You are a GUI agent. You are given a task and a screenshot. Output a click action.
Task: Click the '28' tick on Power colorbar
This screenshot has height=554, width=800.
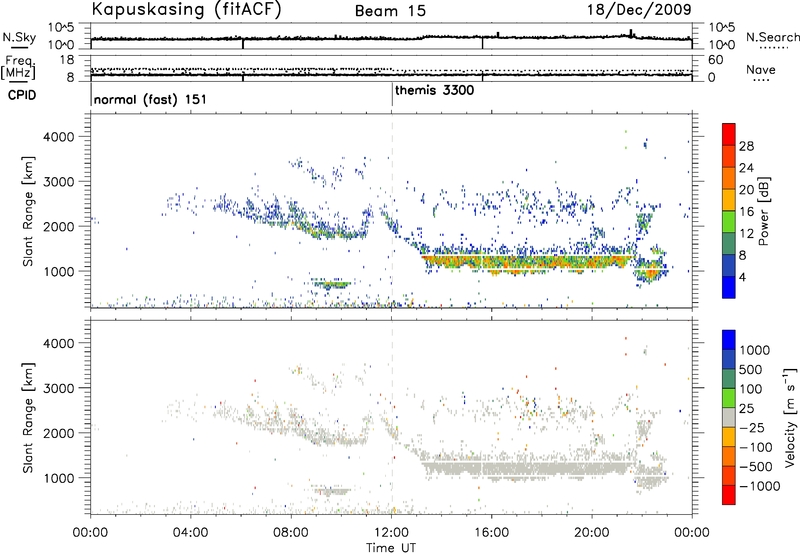746,146
